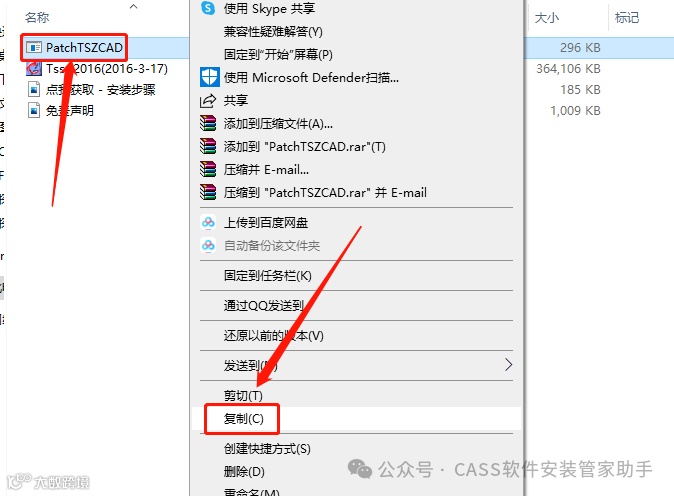674x496 pixels.
Task: Select 固定到任务栏(K) option
Action: click(x=267, y=276)
